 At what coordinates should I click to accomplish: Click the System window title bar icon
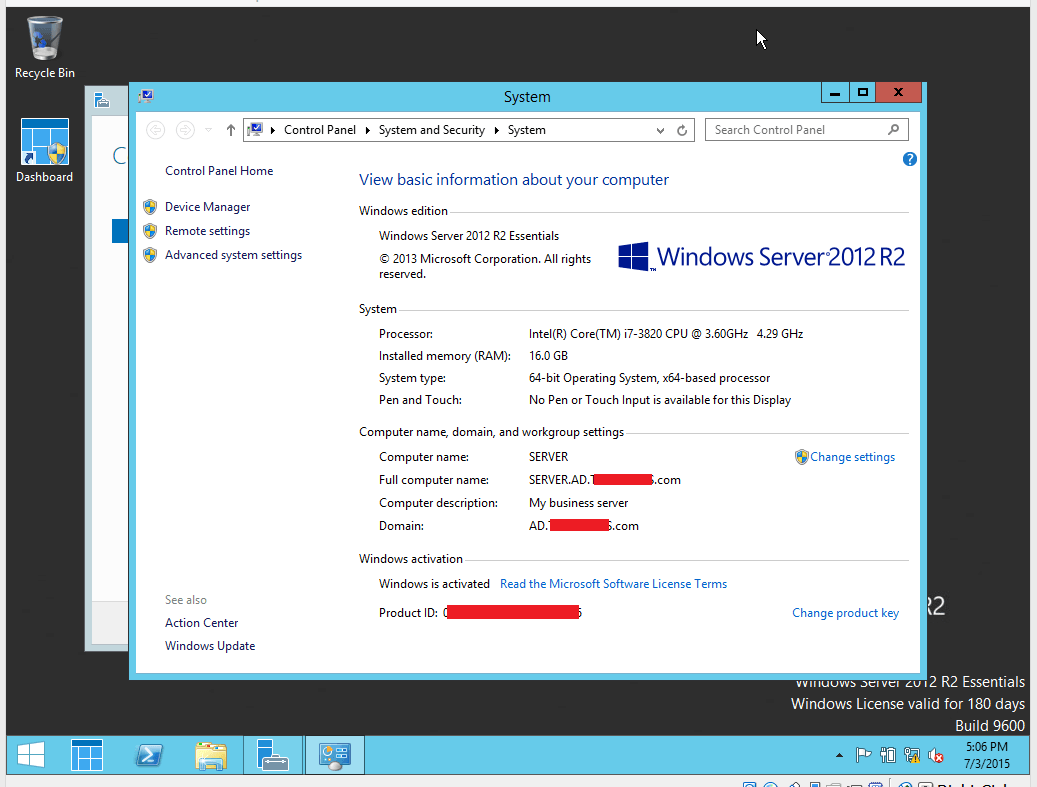[146, 97]
